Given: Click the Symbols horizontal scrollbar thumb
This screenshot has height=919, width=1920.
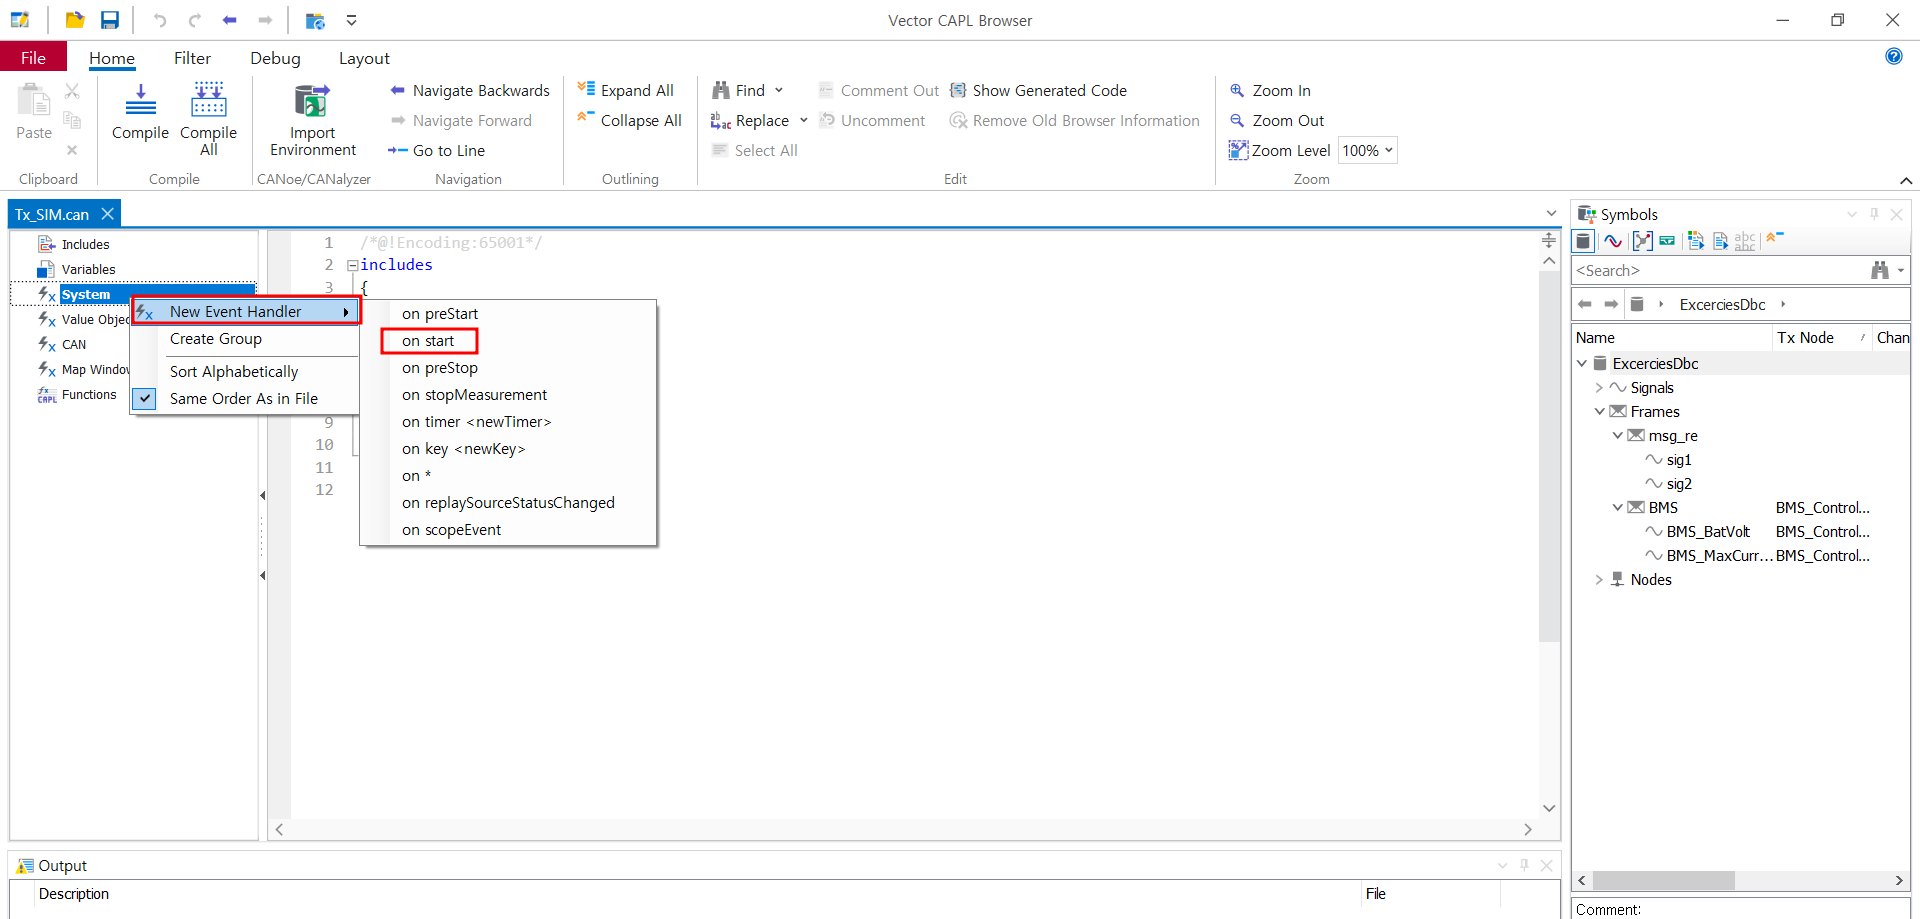Looking at the screenshot, I should coord(1663,880).
